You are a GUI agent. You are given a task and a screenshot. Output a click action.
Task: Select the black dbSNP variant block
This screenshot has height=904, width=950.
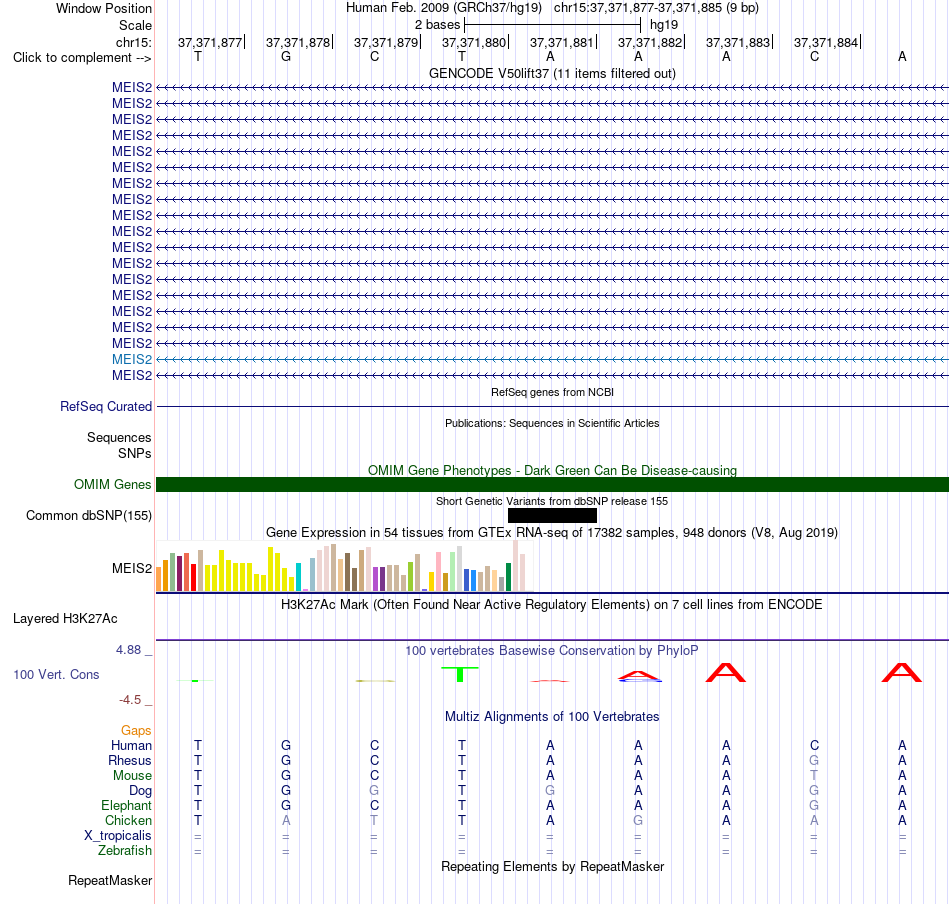552,516
